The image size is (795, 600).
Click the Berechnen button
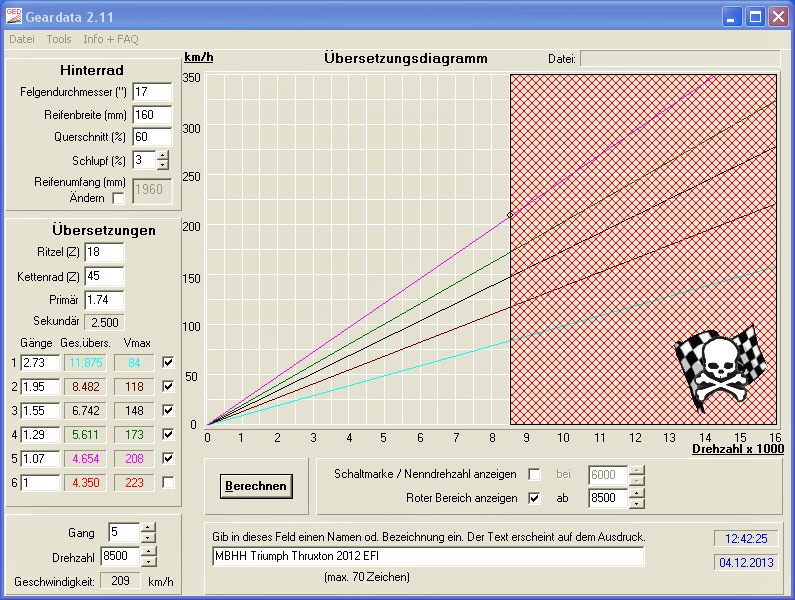[x=256, y=486]
